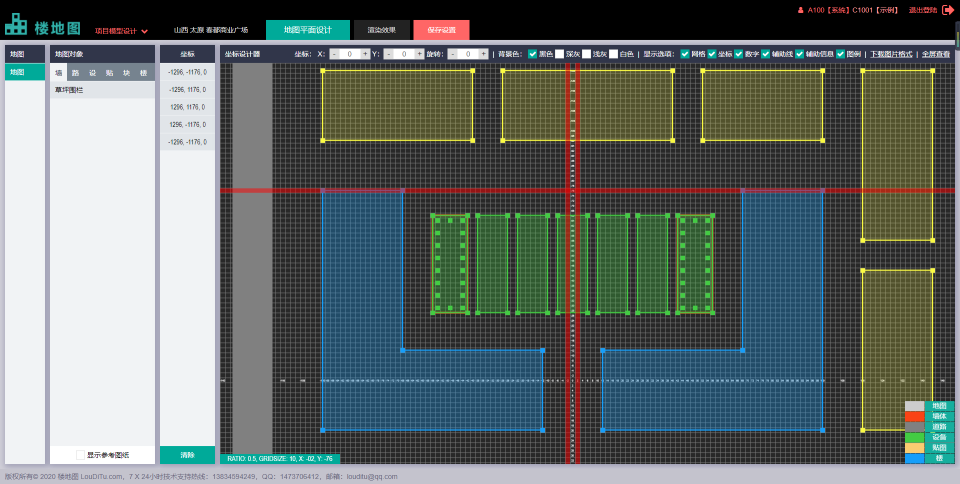Decrease the Y coordinate with minus

(x=388, y=54)
